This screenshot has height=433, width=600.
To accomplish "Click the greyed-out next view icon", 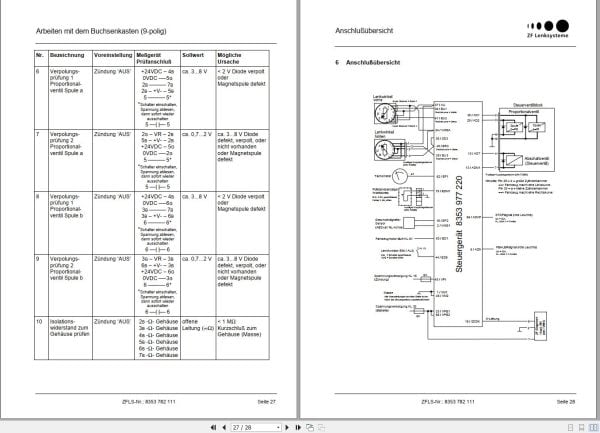I will [x=321, y=427].
